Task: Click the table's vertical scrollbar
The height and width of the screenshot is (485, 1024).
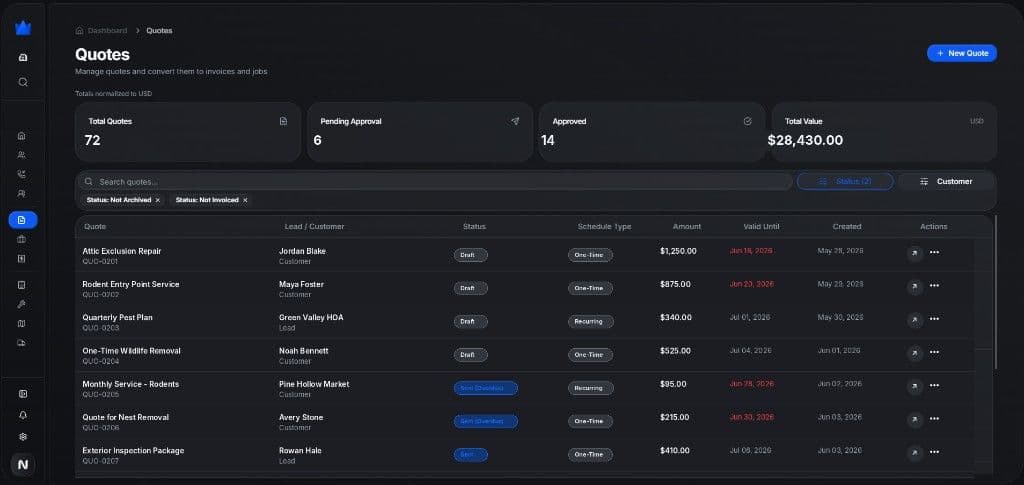Action: pyautogui.click(x=996, y=294)
